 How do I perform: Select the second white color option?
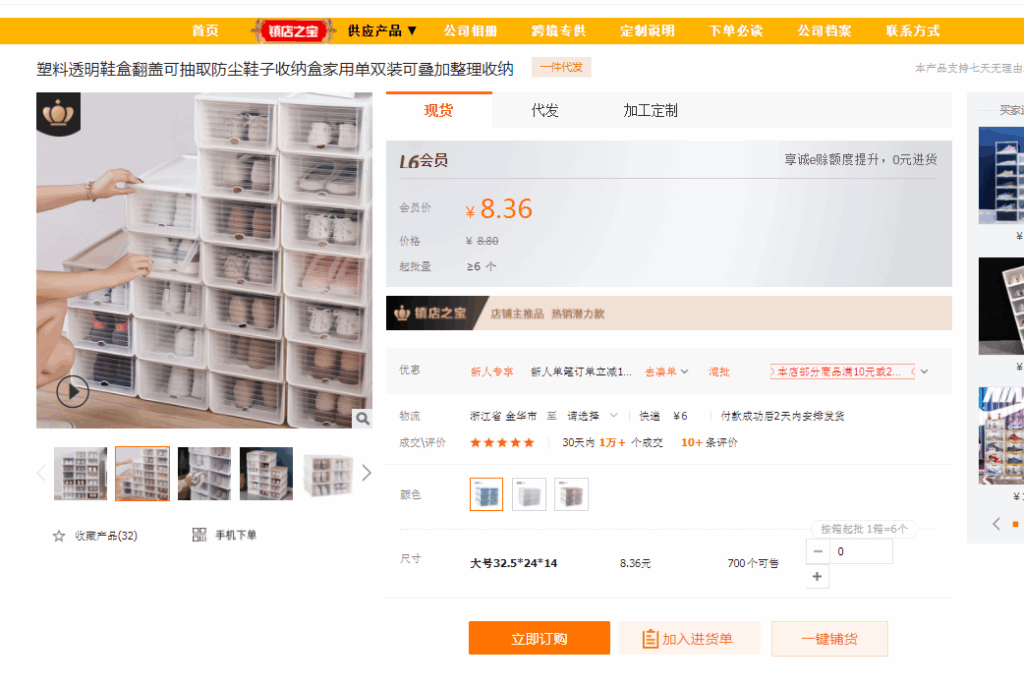coord(529,494)
